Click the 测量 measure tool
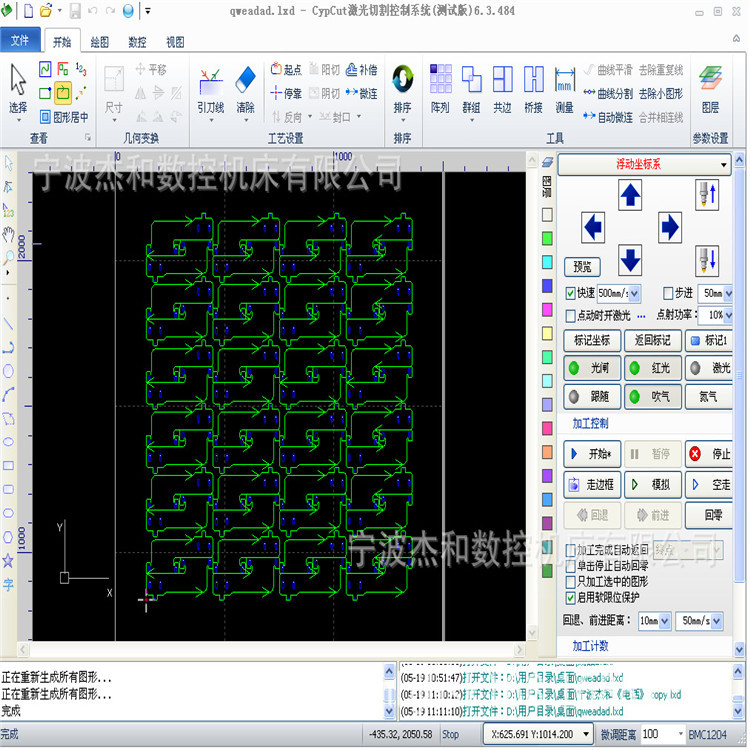 564,88
